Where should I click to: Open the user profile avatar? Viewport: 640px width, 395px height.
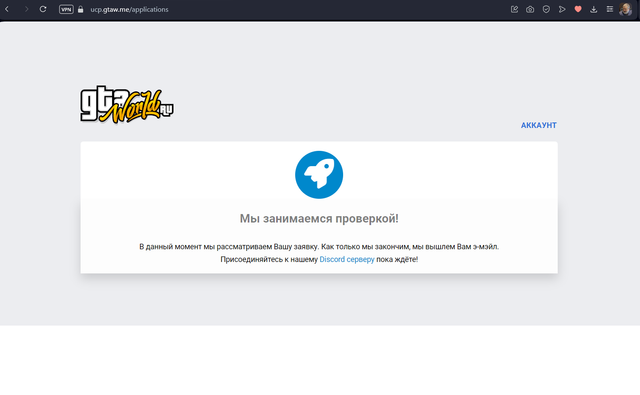625,9
